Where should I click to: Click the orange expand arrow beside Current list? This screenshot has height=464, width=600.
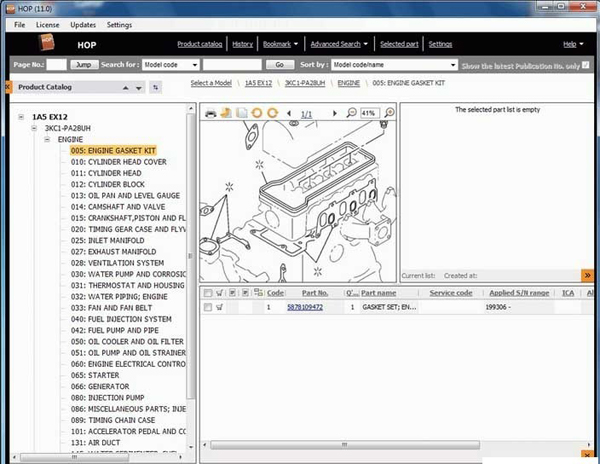587,275
